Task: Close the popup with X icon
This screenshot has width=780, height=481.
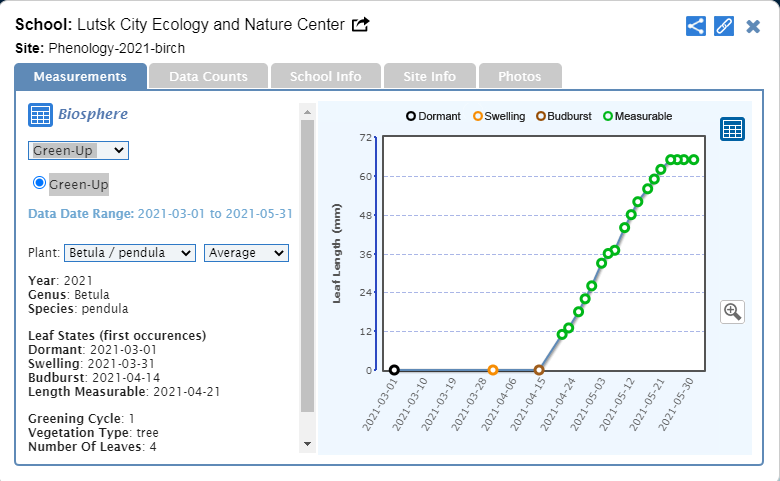Action: click(753, 26)
